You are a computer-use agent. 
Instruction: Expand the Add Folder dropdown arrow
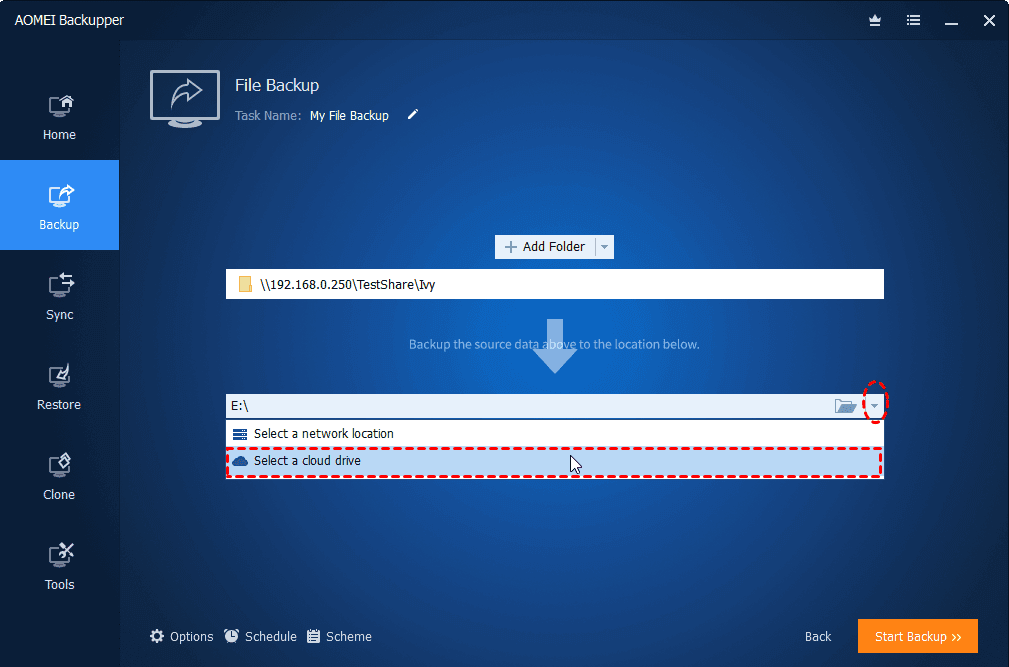604,247
